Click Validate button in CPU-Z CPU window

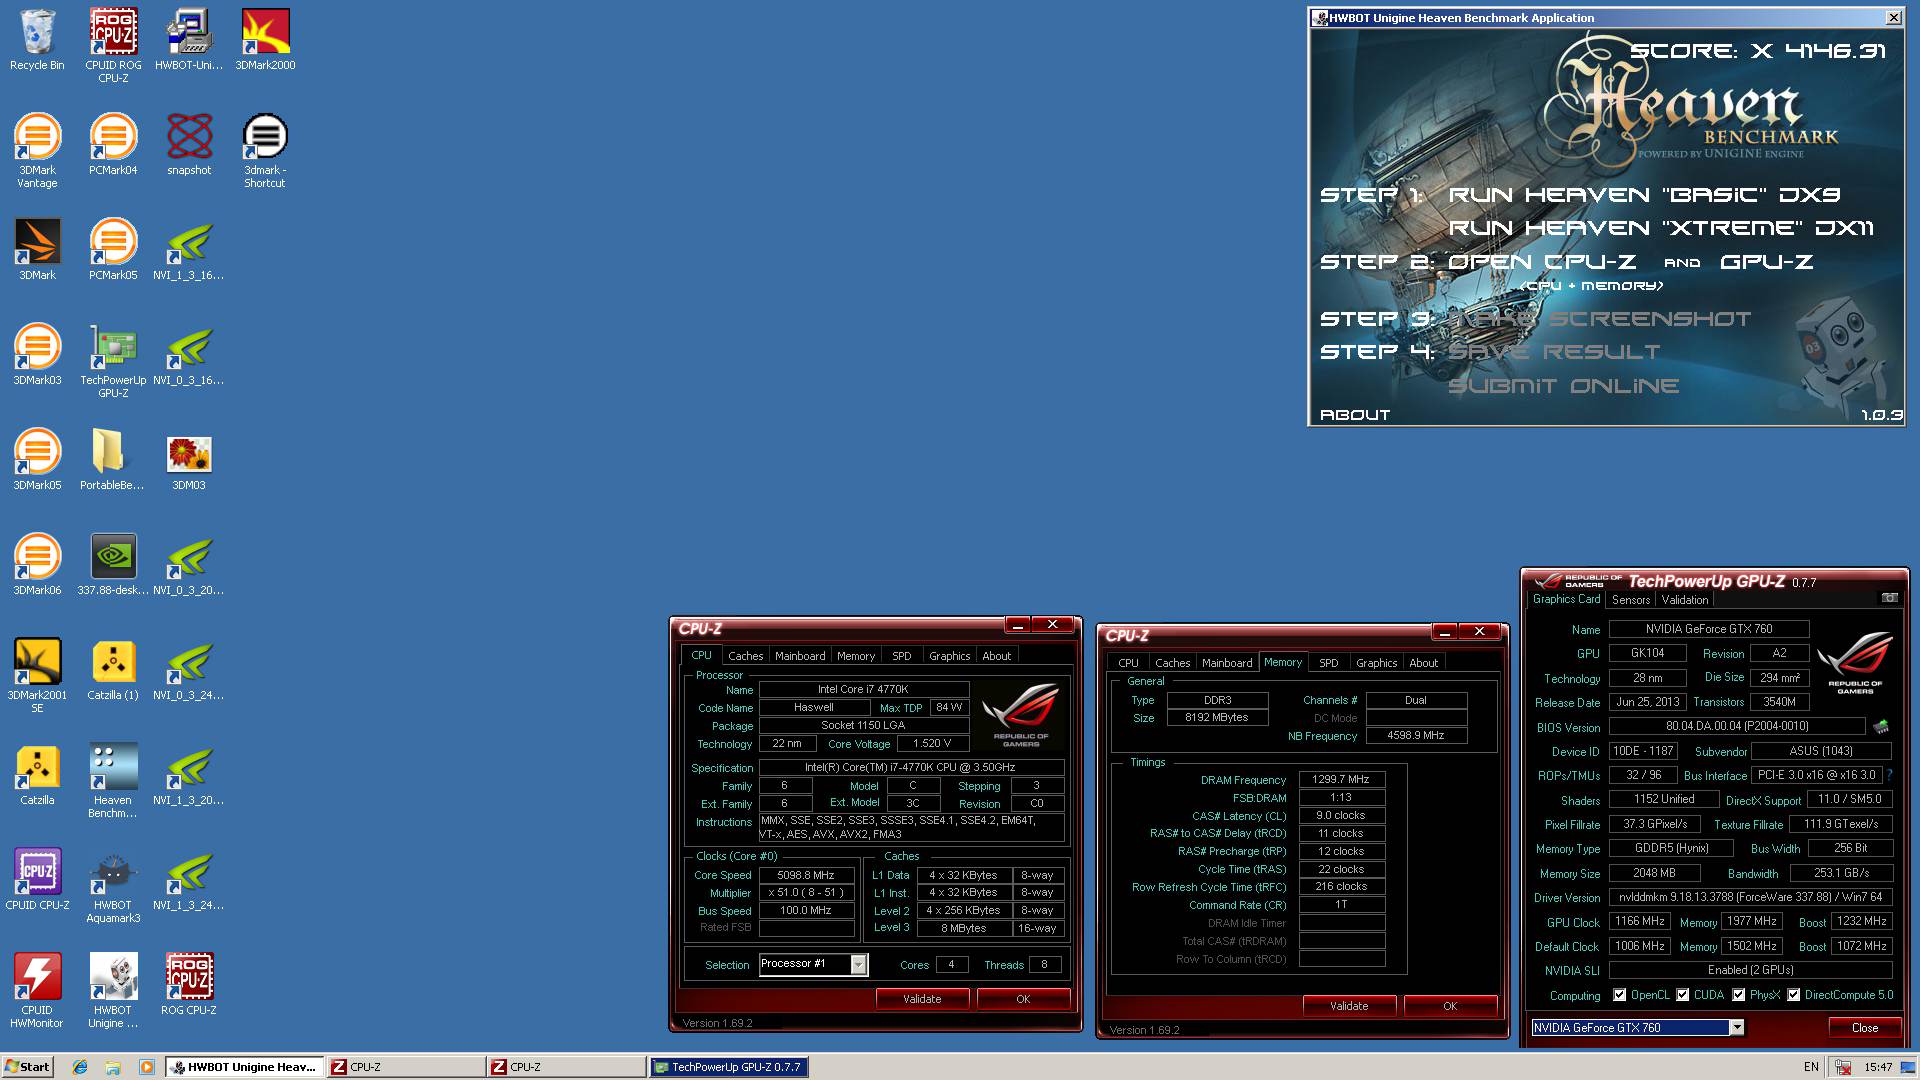(922, 999)
